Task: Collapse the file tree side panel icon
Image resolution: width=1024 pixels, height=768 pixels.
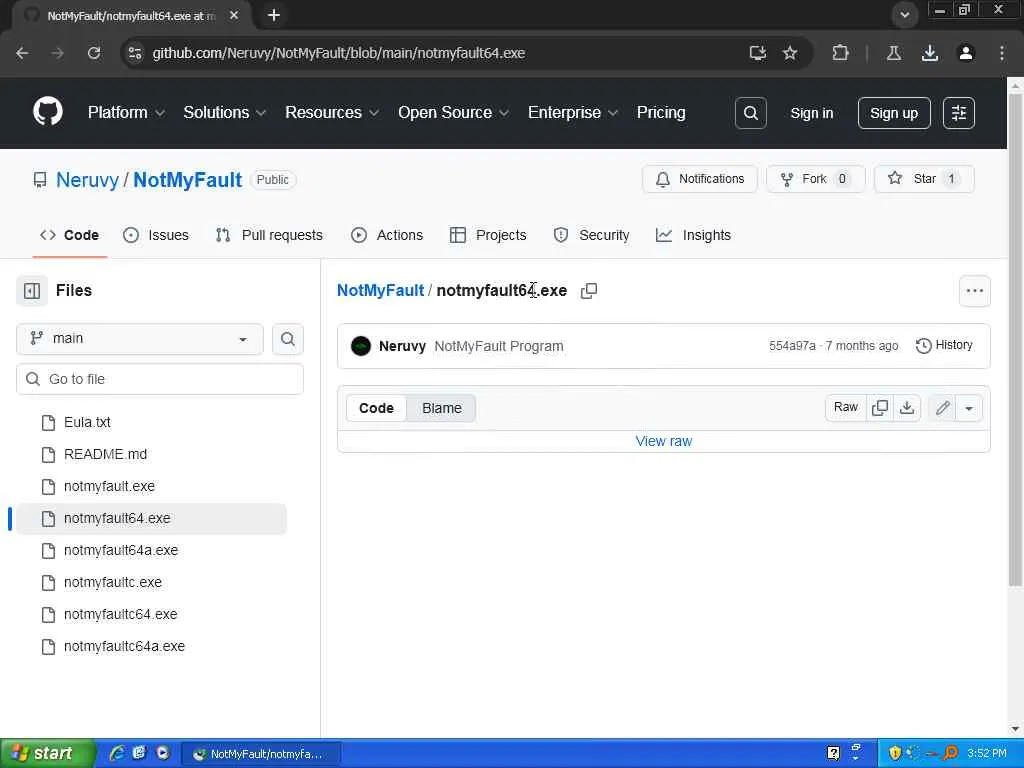Action: tap(32, 291)
